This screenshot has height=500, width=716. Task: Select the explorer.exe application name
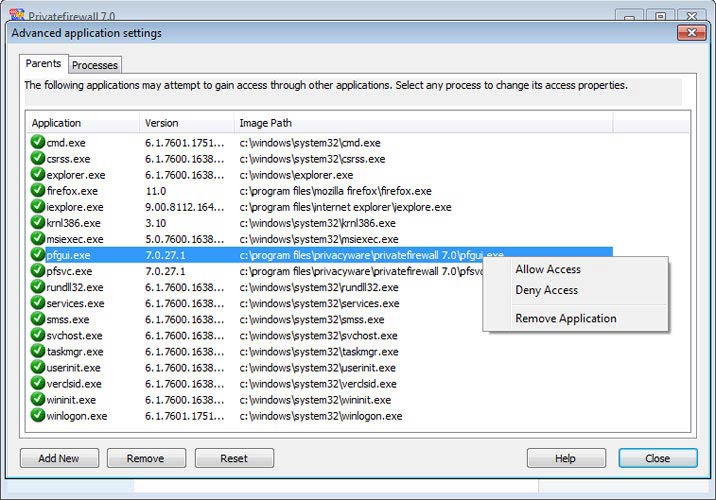(x=75, y=175)
